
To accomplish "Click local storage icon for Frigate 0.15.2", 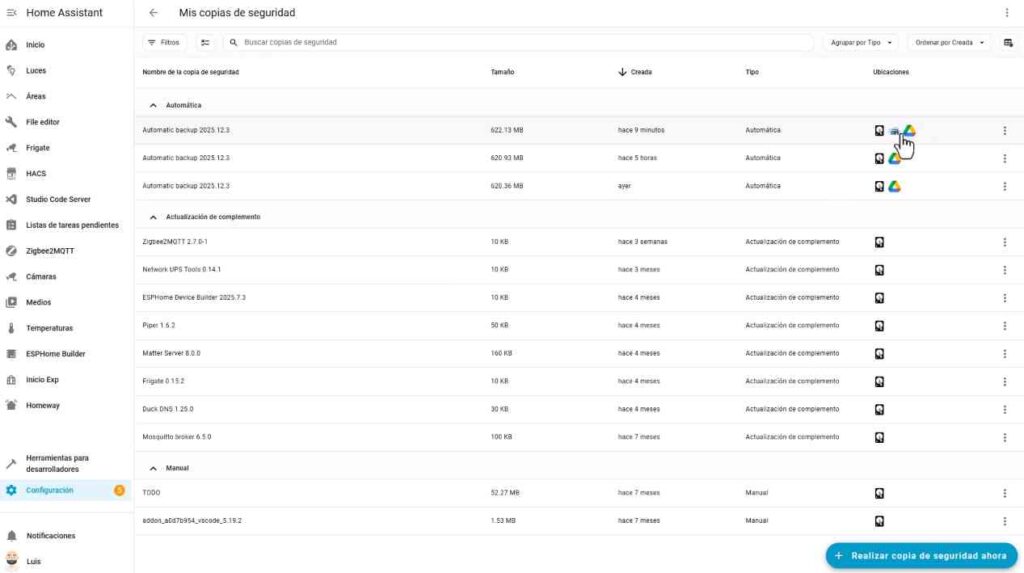I will [x=879, y=381].
